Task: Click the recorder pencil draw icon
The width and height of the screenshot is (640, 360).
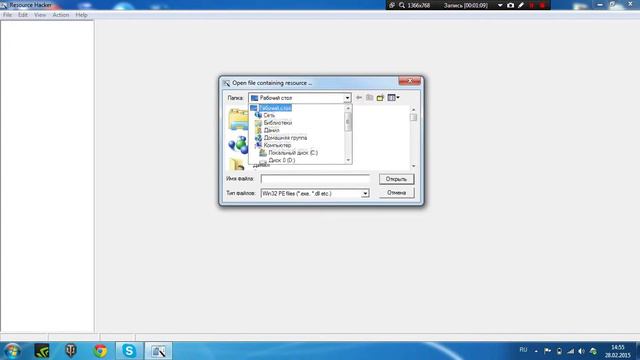Action: click(x=521, y=5)
